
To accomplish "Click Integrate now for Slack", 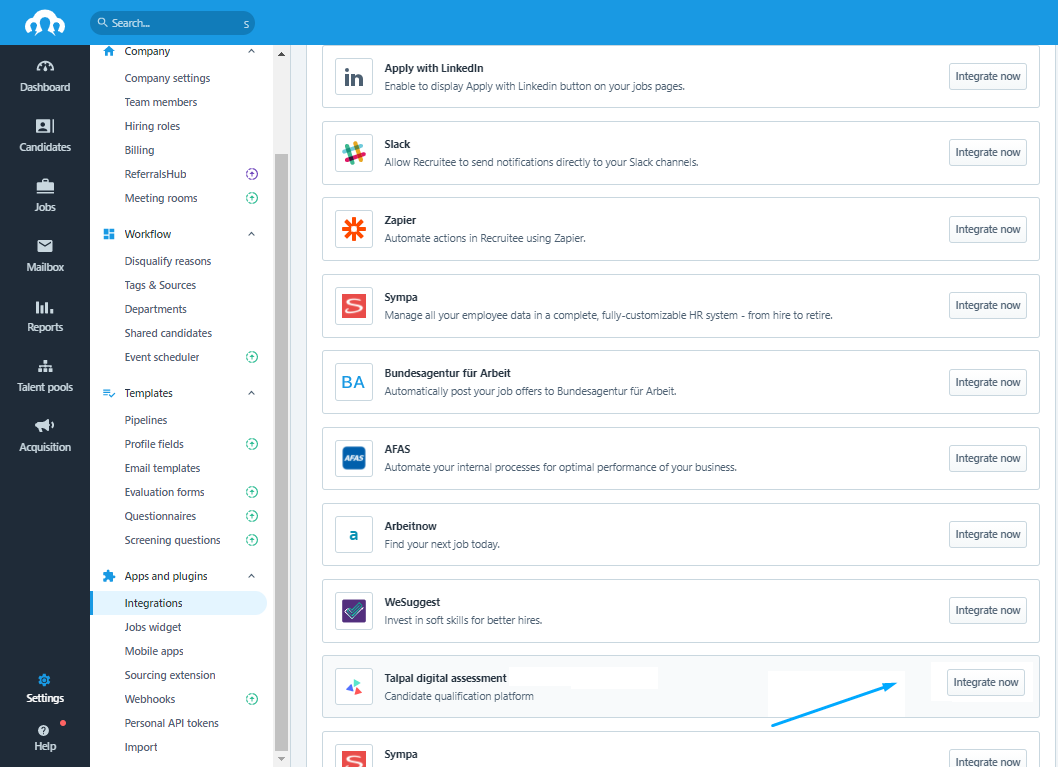I will tap(987, 152).
